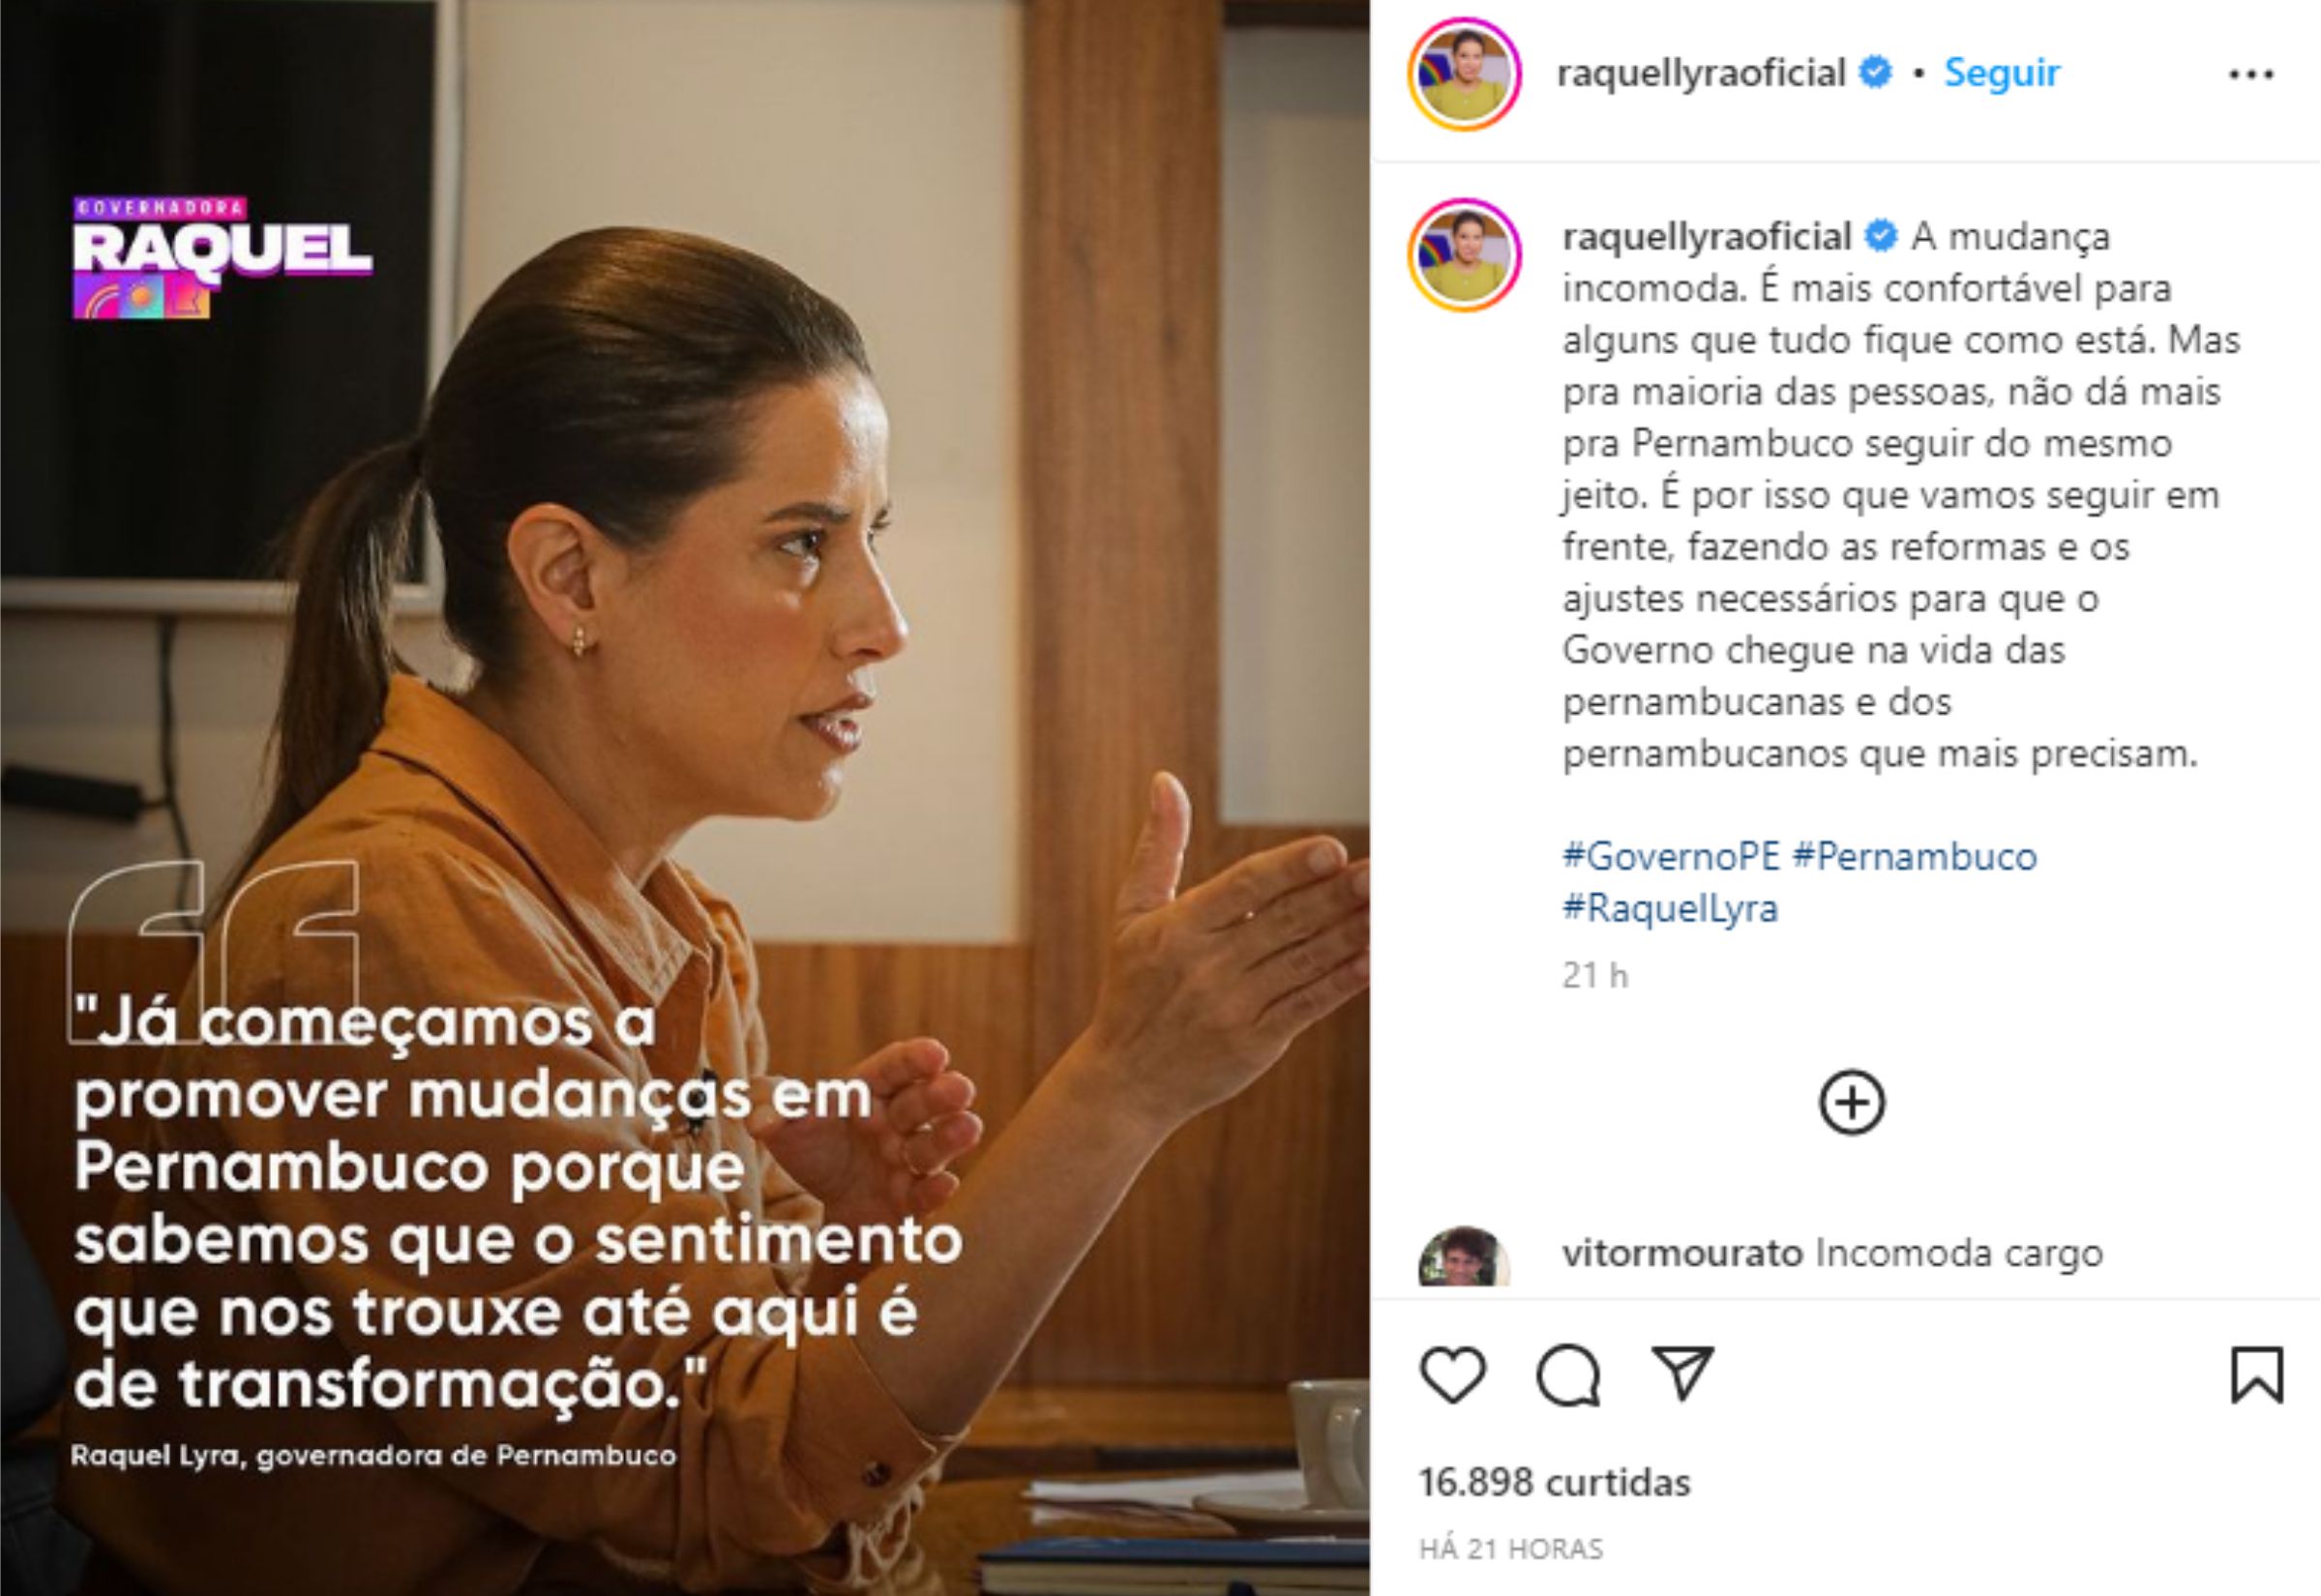Open the caption profile avatar

coord(1465,255)
